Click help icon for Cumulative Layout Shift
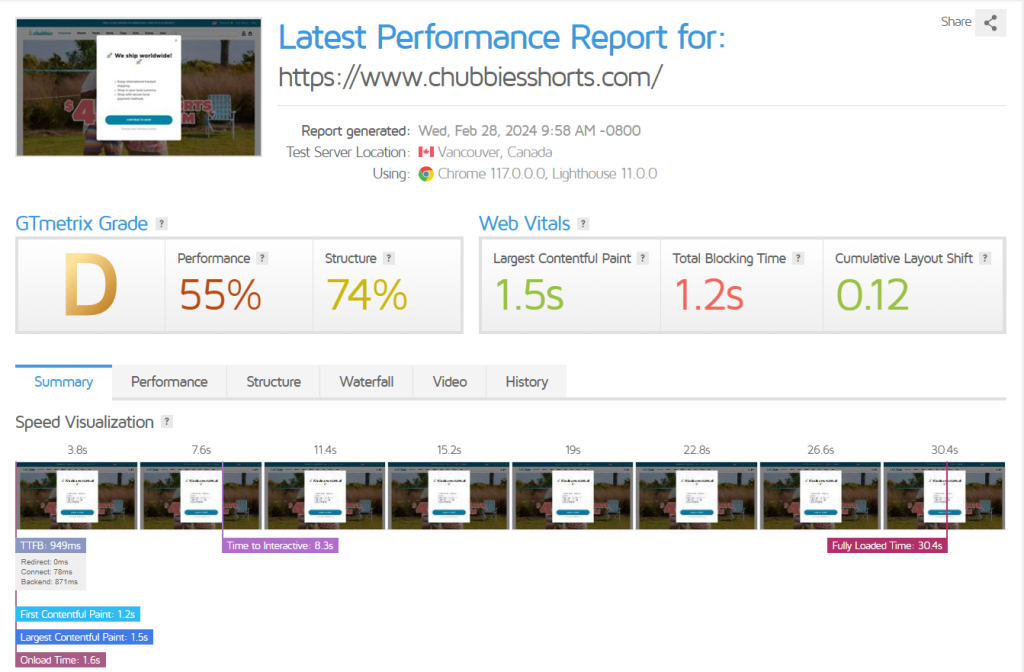Viewport: 1024px width, 672px height. [985, 258]
